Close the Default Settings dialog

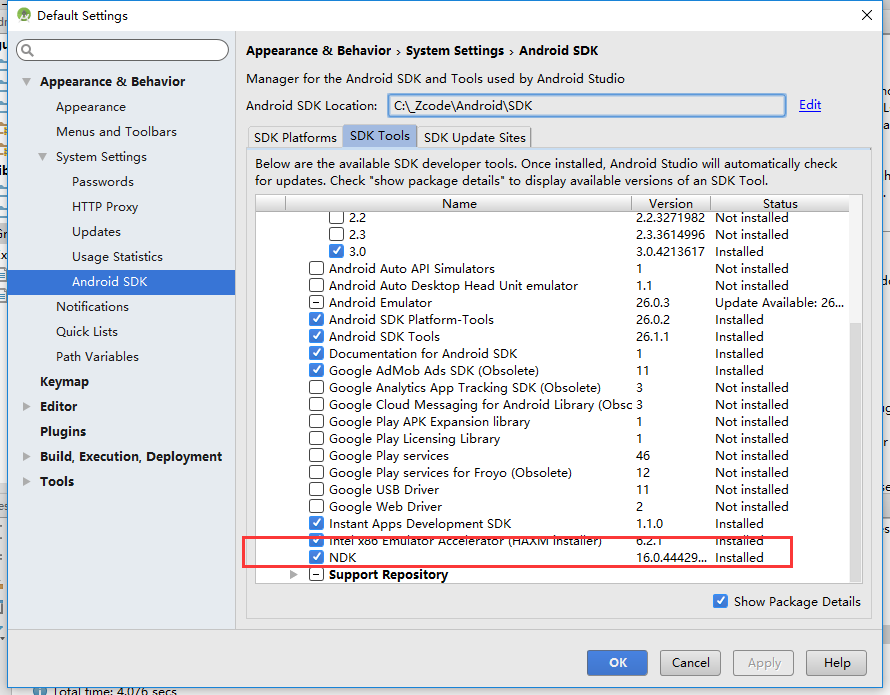(x=867, y=15)
